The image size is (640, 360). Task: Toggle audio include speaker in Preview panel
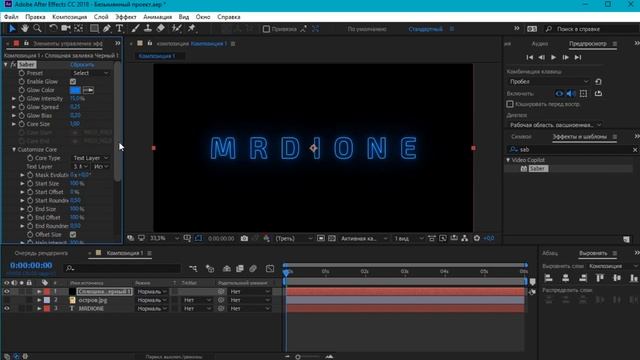(x=571, y=94)
